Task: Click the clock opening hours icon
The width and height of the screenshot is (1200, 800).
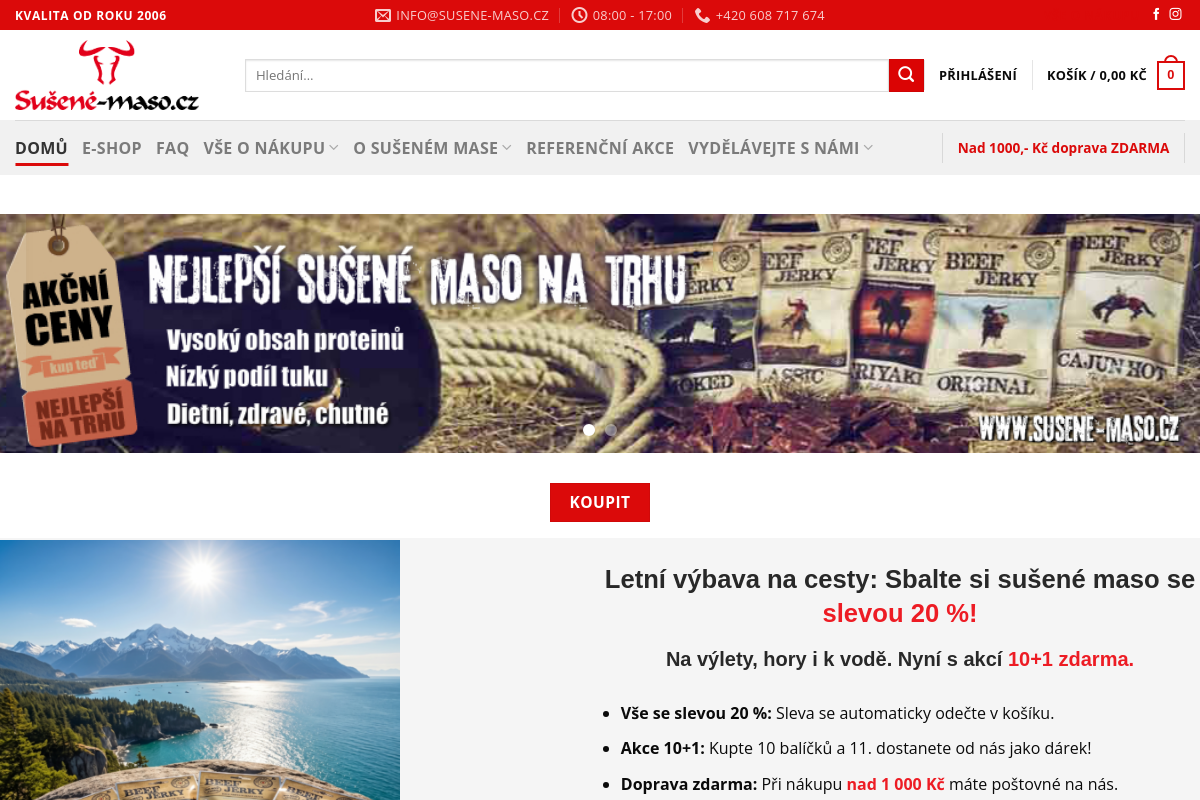Action: (x=579, y=15)
